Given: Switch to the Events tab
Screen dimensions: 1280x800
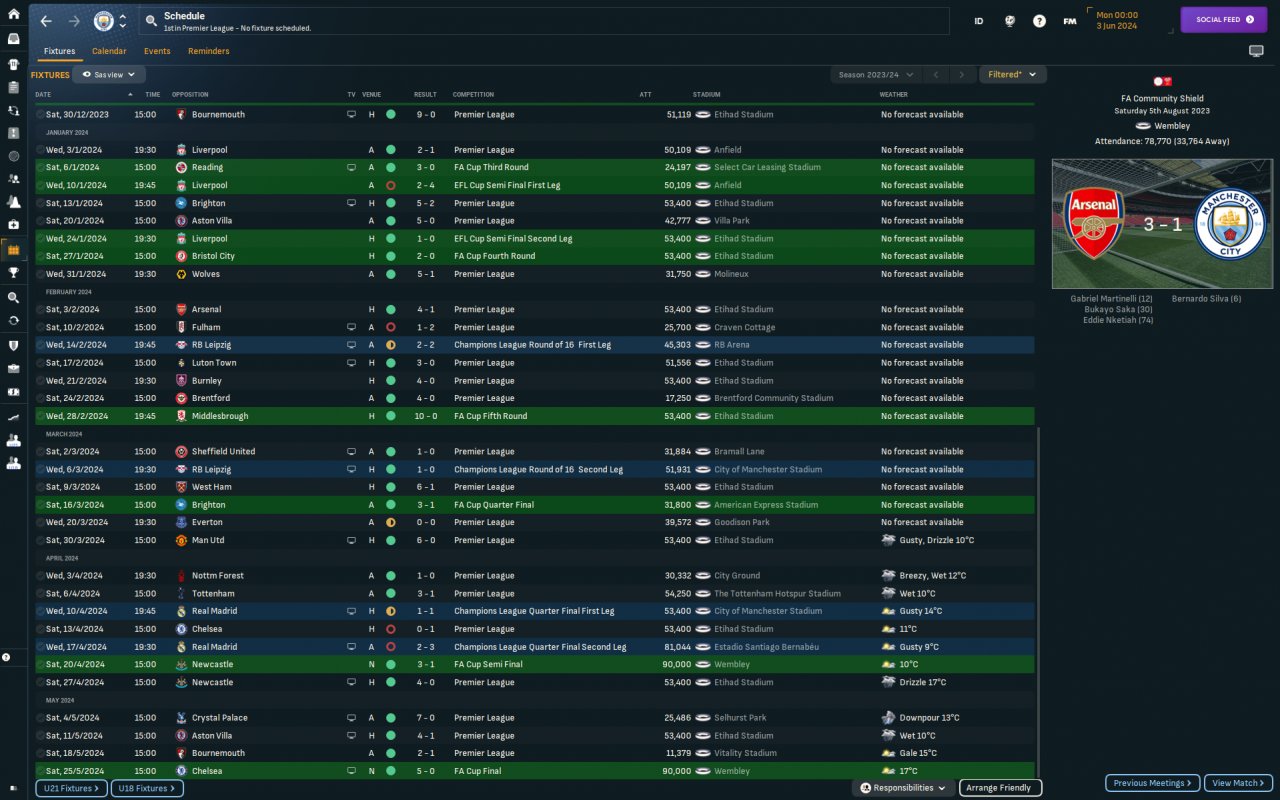Looking at the screenshot, I should (x=157, y=51).
